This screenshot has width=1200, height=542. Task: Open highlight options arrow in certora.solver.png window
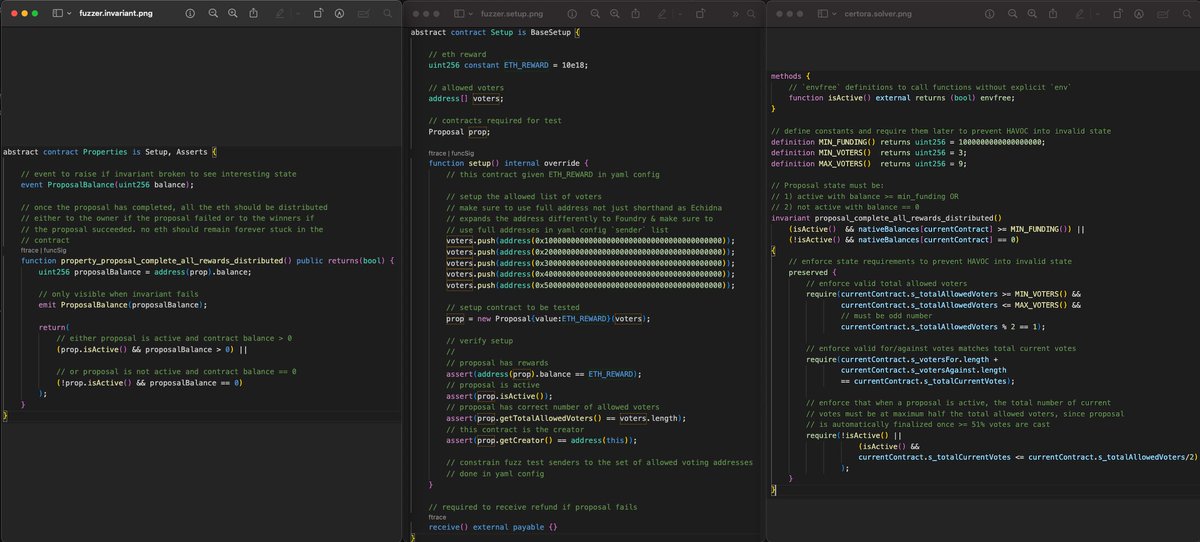pyautogui.click(x=1098, y=14)
